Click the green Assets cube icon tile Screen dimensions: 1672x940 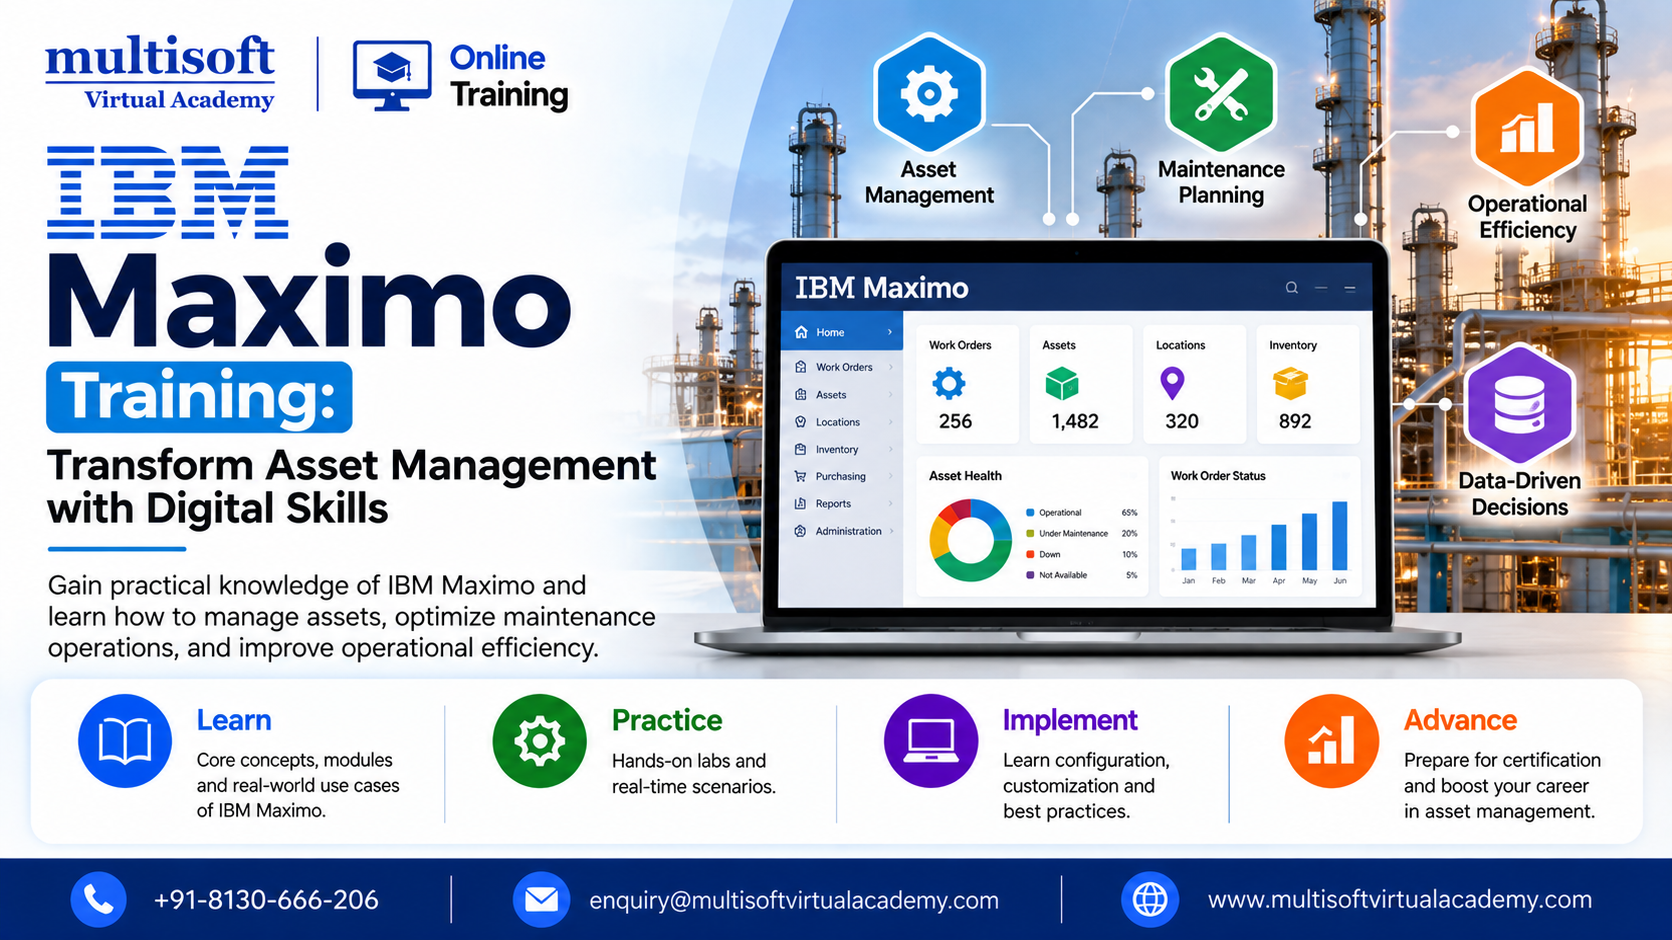point(1061,383)
